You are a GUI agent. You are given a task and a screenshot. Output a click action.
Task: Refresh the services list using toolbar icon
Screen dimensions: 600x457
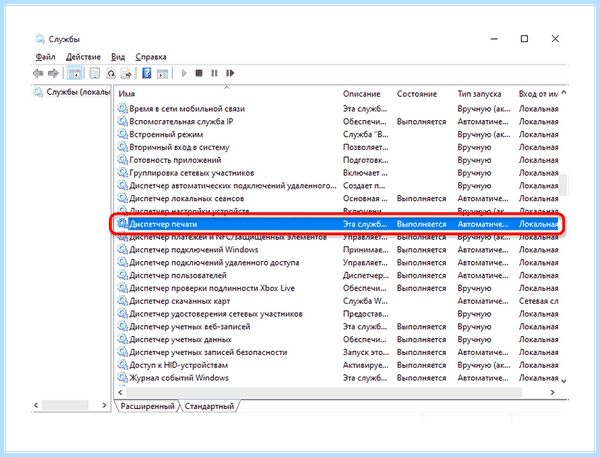[111, 73]
